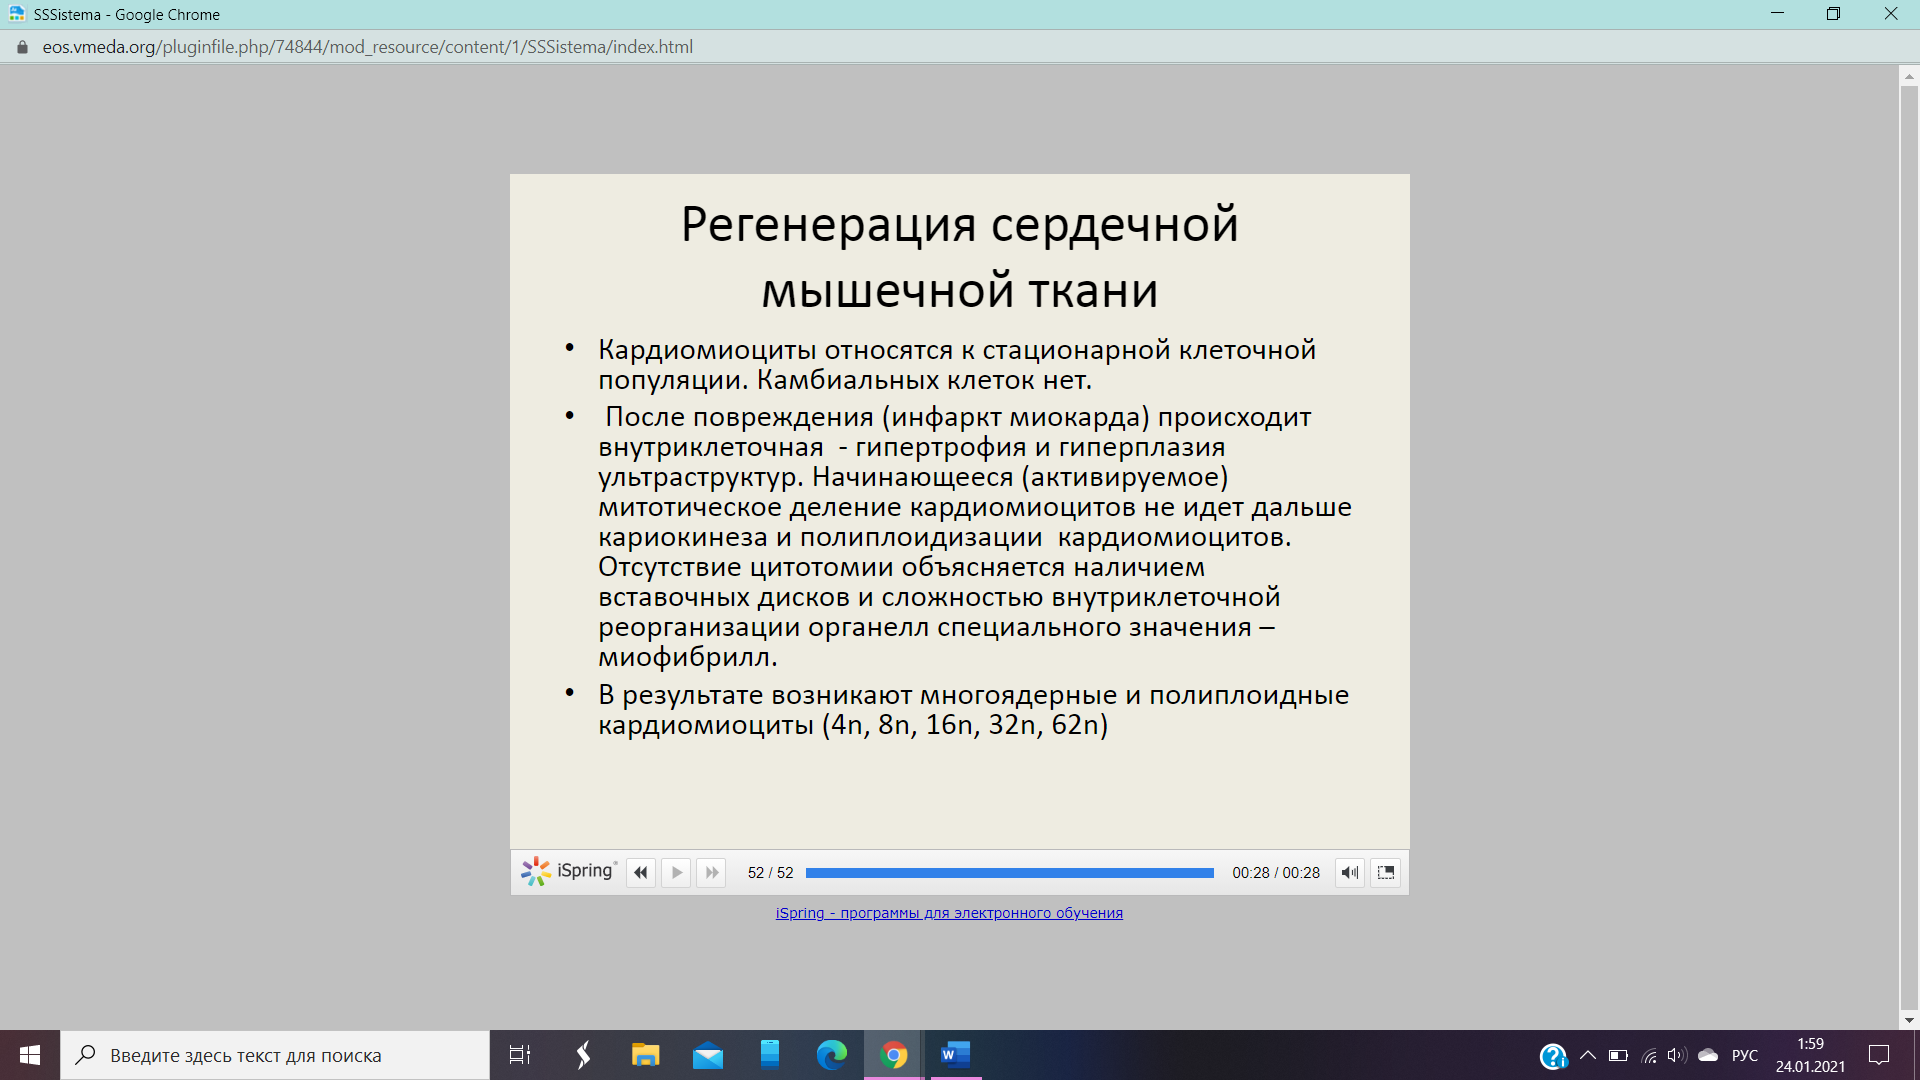Switch to Microsoft Word on the taskbar
This screenshot has height=1080, width=1920.
(x=956, y=1055)
